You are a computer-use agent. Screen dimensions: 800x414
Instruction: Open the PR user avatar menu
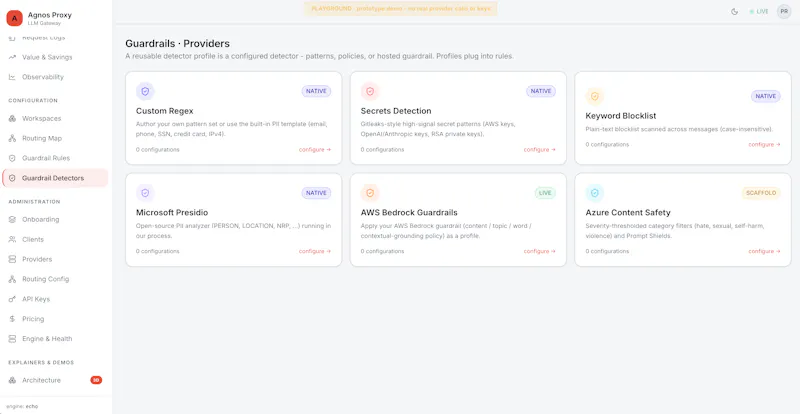(784, 11)
